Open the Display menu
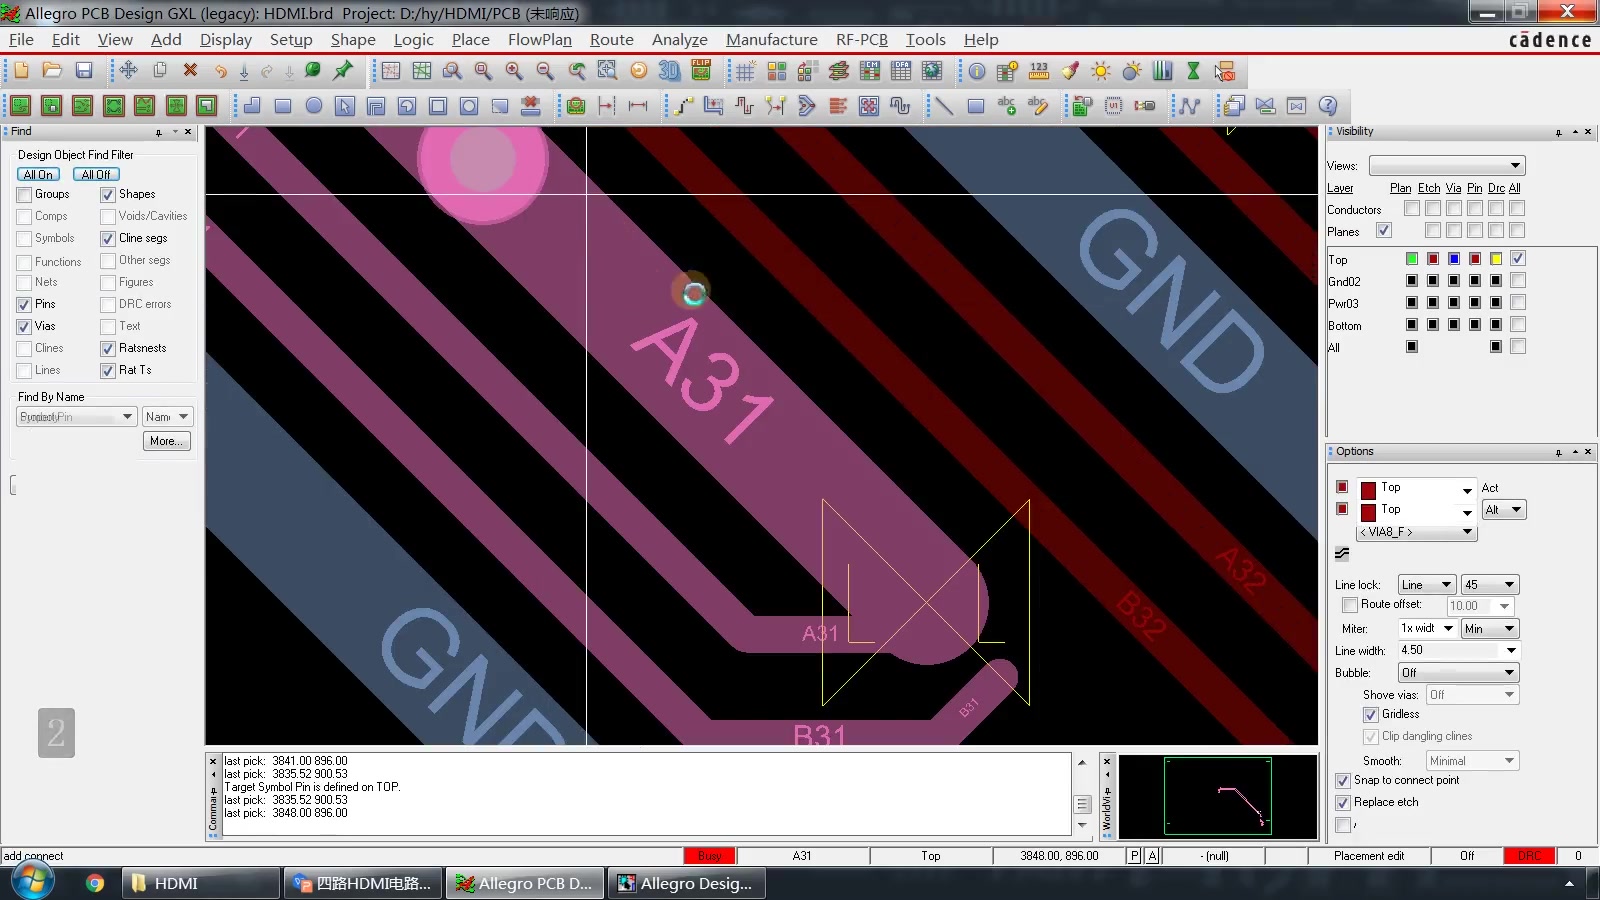The image size is (1600, 900). coord(226,40)
